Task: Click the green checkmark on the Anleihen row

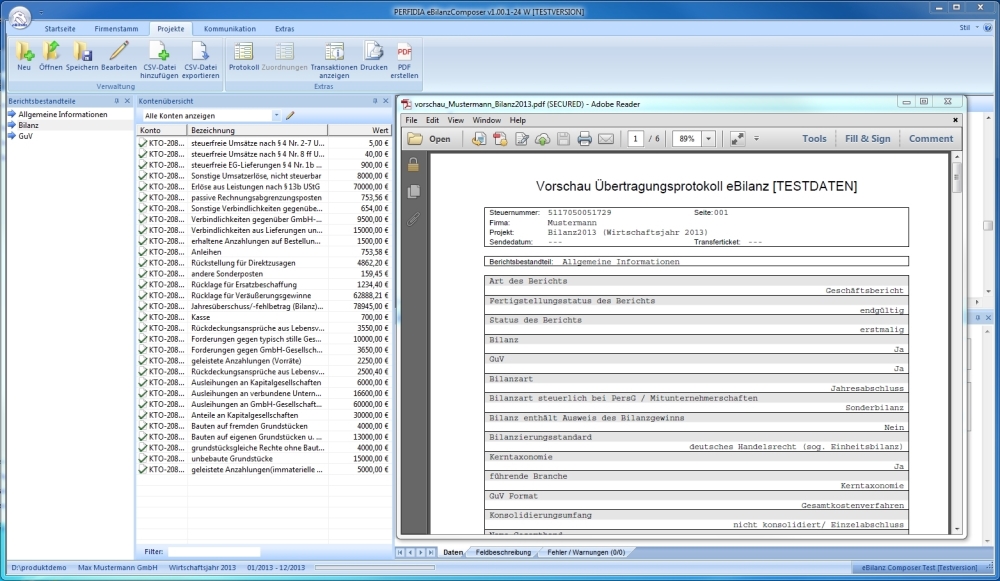Action: click(x=143, y=252)
